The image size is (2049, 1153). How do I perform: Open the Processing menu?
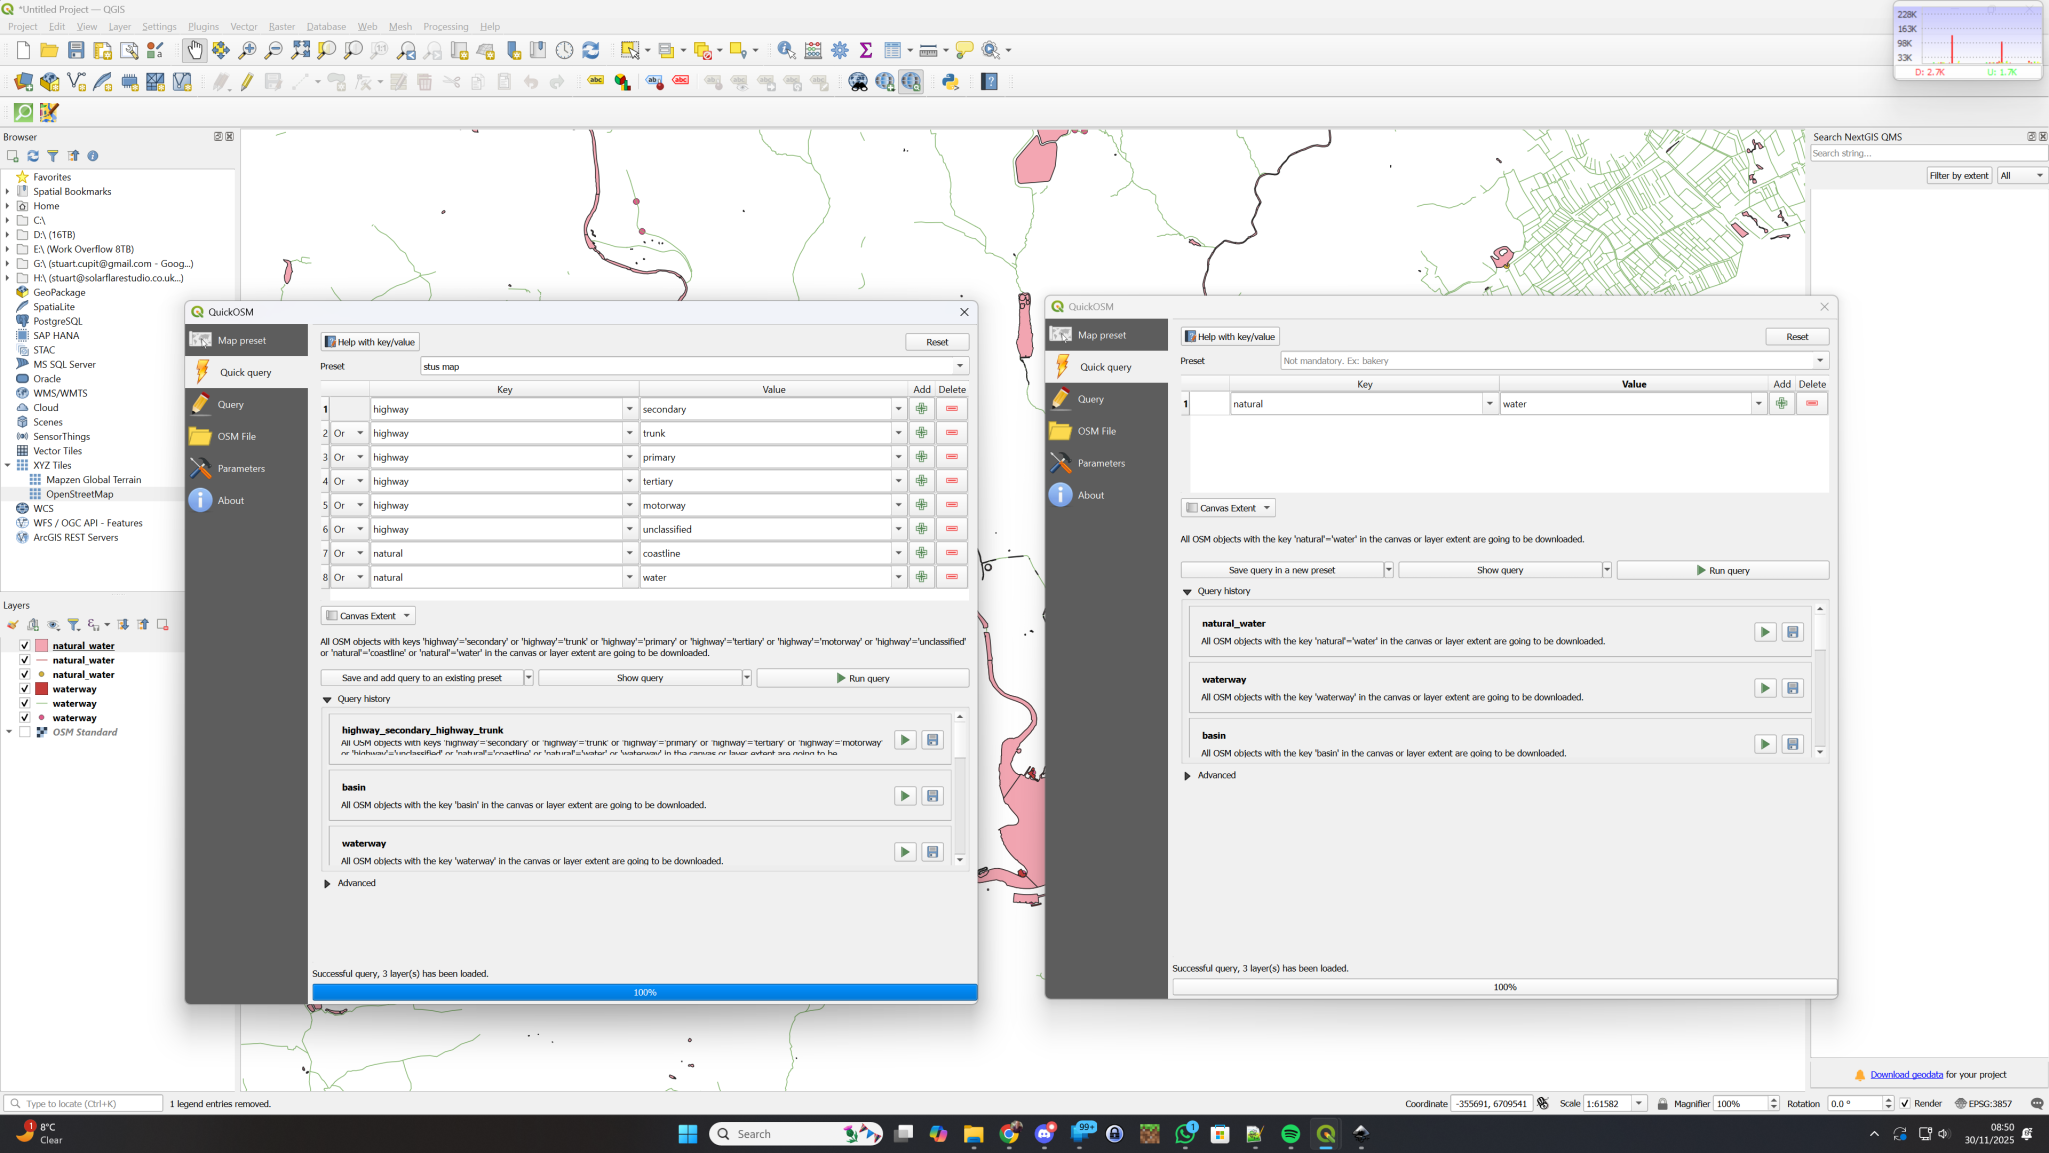(445, 26)
